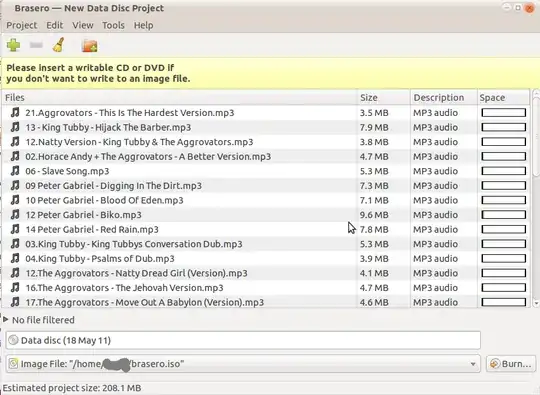Click the space bar in Psalms of Dub row
The height and width of the screenshot is (395, 540).
click(x=503, y=258)
